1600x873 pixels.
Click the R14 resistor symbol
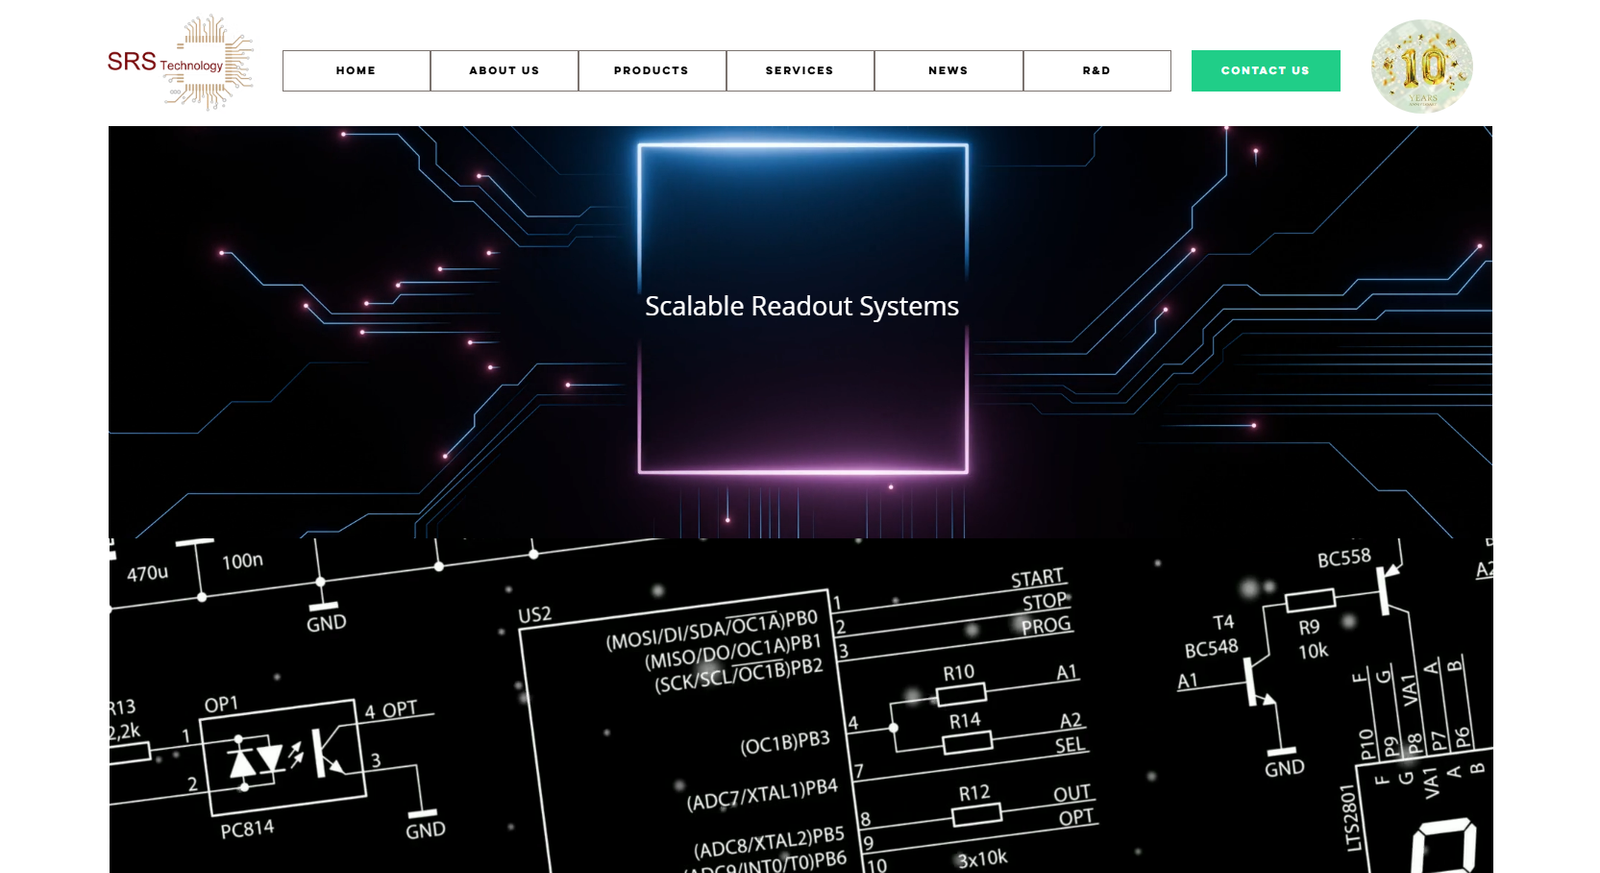[967, 741]
